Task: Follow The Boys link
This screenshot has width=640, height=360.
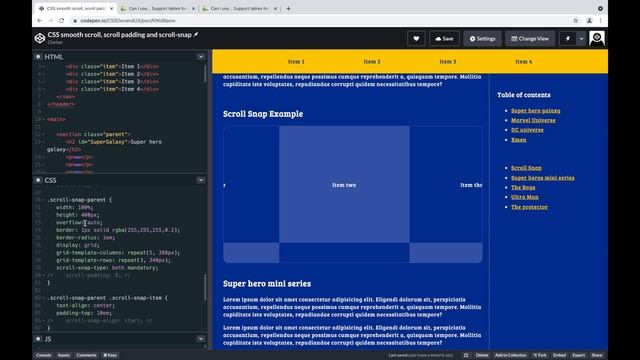Action: [x=523, y=187]
